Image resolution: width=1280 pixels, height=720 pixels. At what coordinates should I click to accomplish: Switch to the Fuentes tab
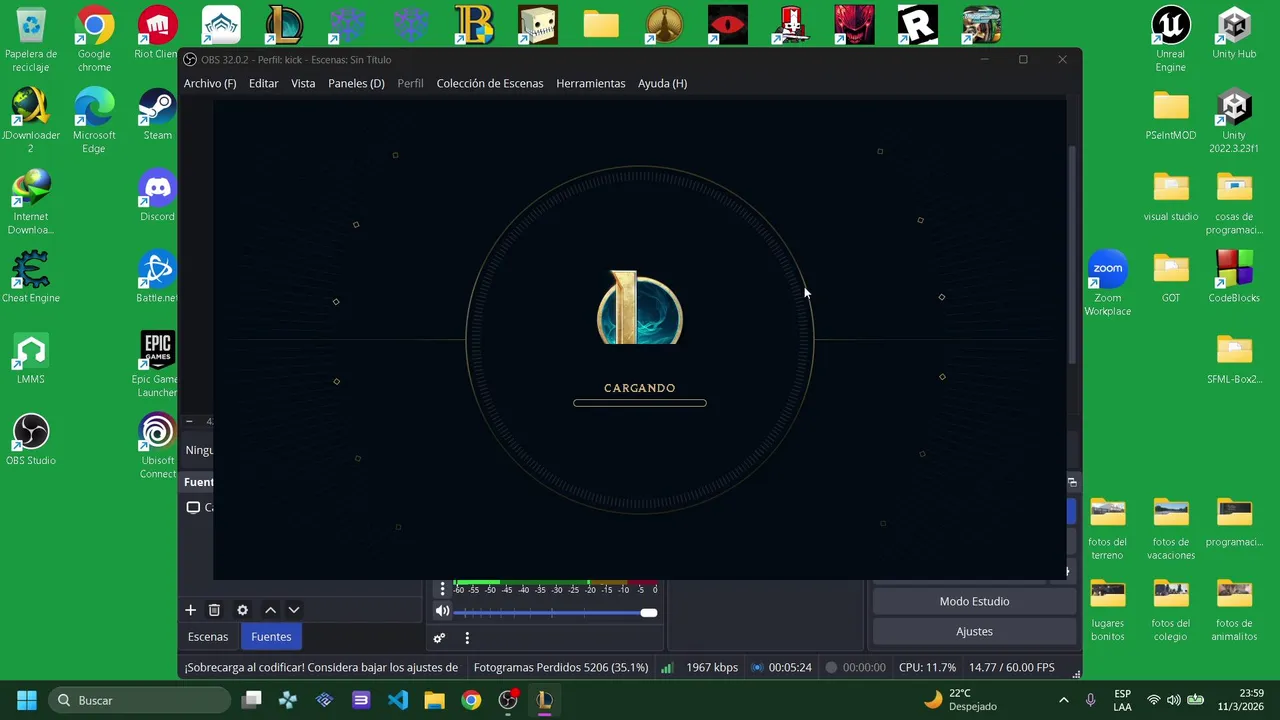coord(271,637)
